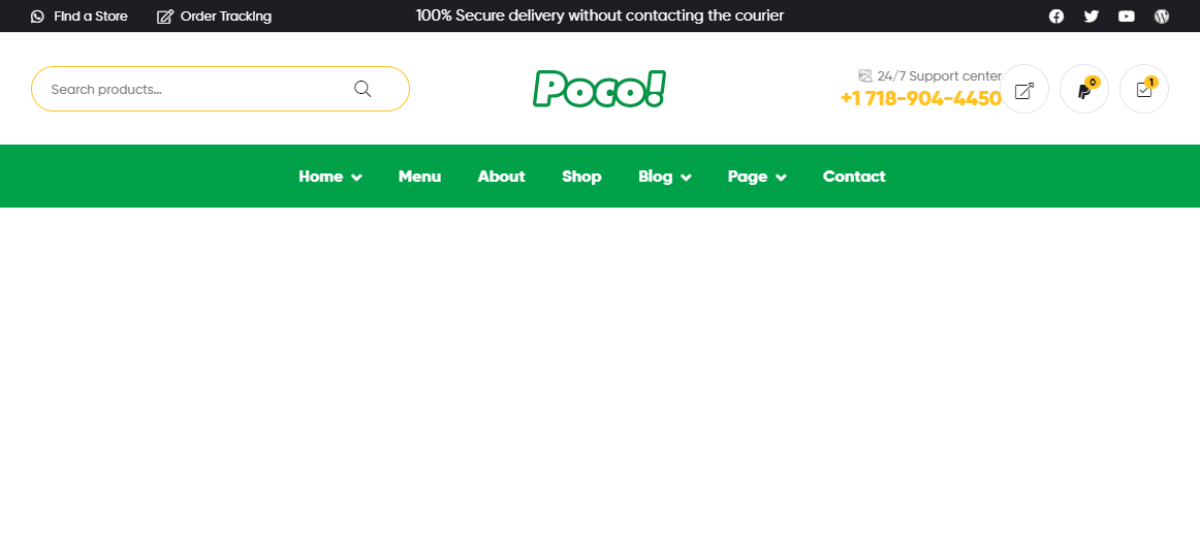Open the Twitter social icon
This screenshot has height=555, width=1200.
(x=1091, y=16)
